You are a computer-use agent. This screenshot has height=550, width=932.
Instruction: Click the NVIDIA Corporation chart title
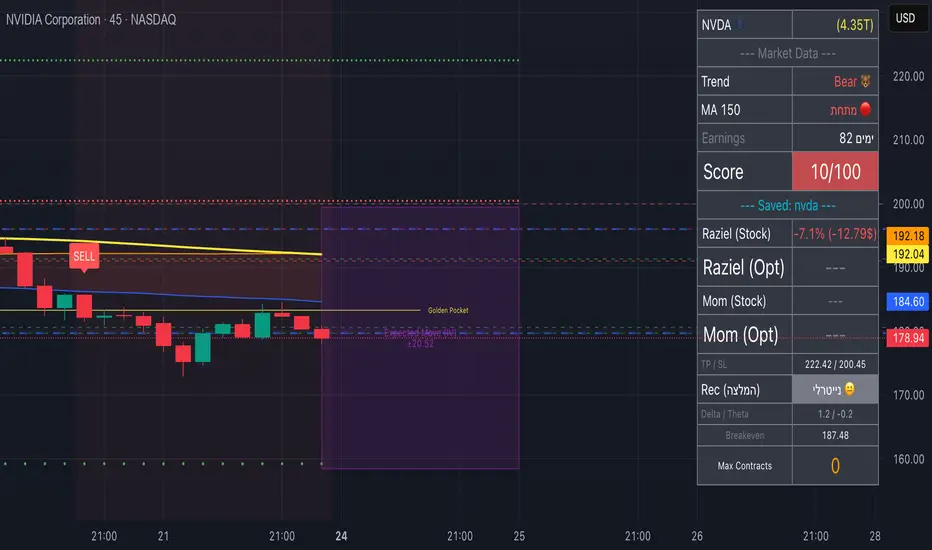point(91,20)
